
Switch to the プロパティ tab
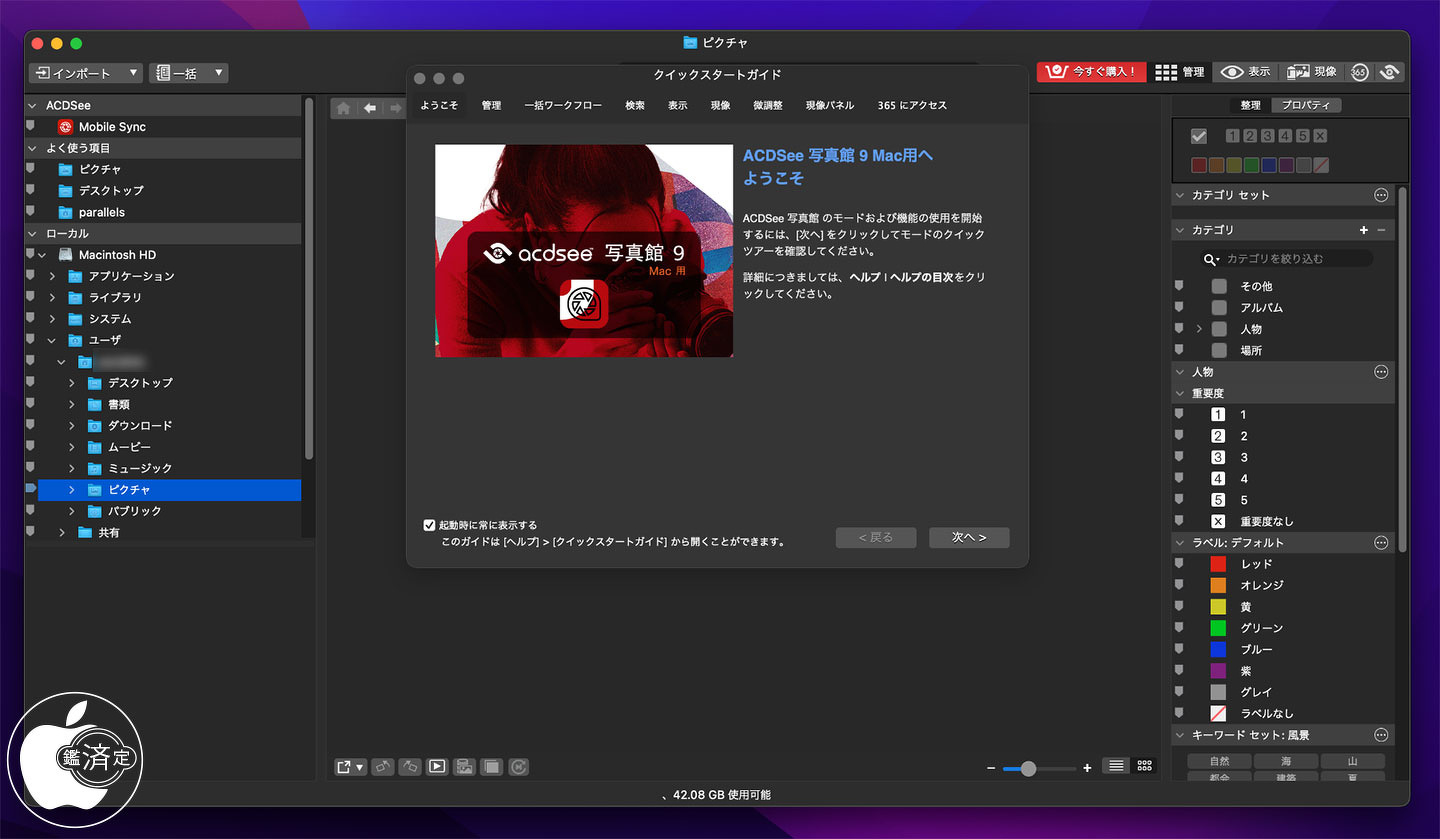tap(1305, 105)
